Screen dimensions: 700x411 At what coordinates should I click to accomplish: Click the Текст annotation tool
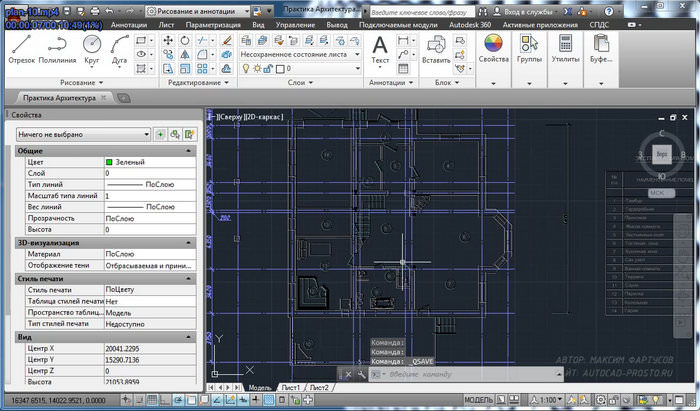pyautogui.click(x=380, y=47)
